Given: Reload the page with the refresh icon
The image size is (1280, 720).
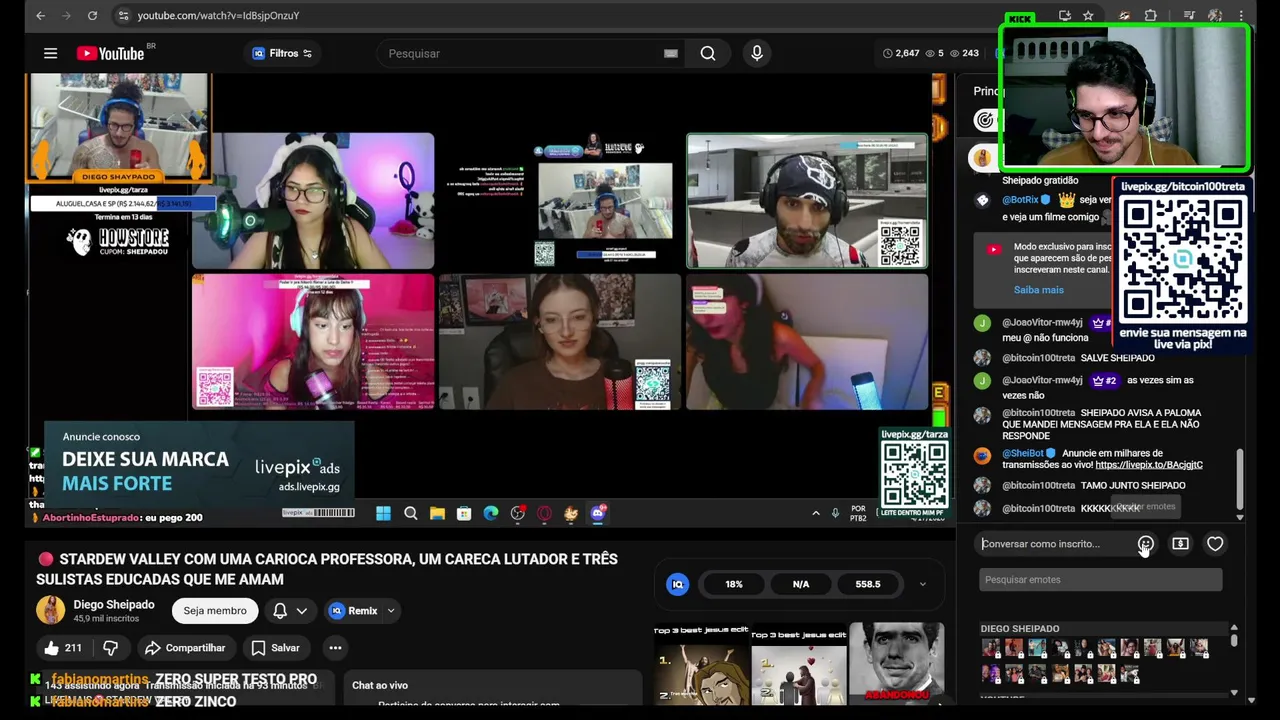Looking at the screenshot, I should 92,16.
